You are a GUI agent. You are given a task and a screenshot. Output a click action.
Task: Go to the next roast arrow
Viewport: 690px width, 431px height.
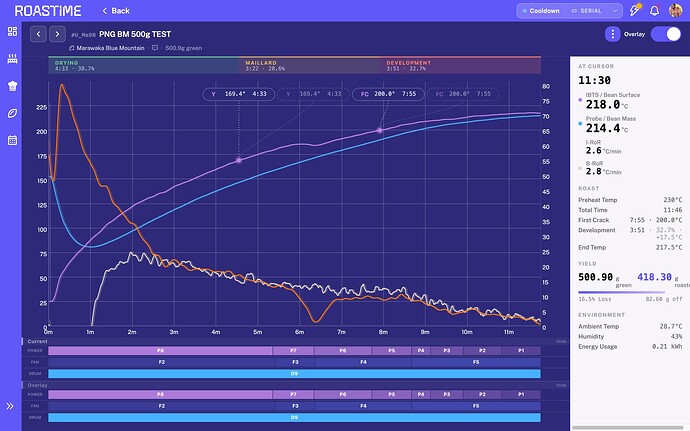click(x=57, y=34)
